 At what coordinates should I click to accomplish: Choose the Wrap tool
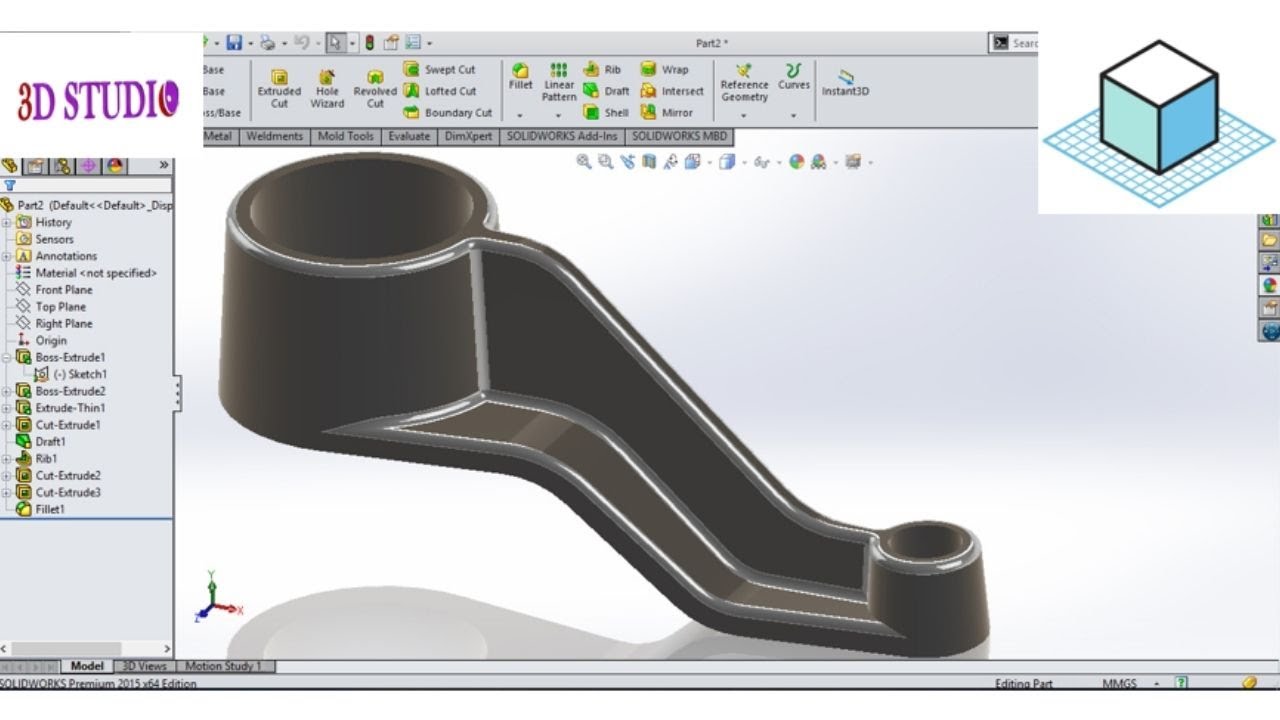[x=664, y=69]
